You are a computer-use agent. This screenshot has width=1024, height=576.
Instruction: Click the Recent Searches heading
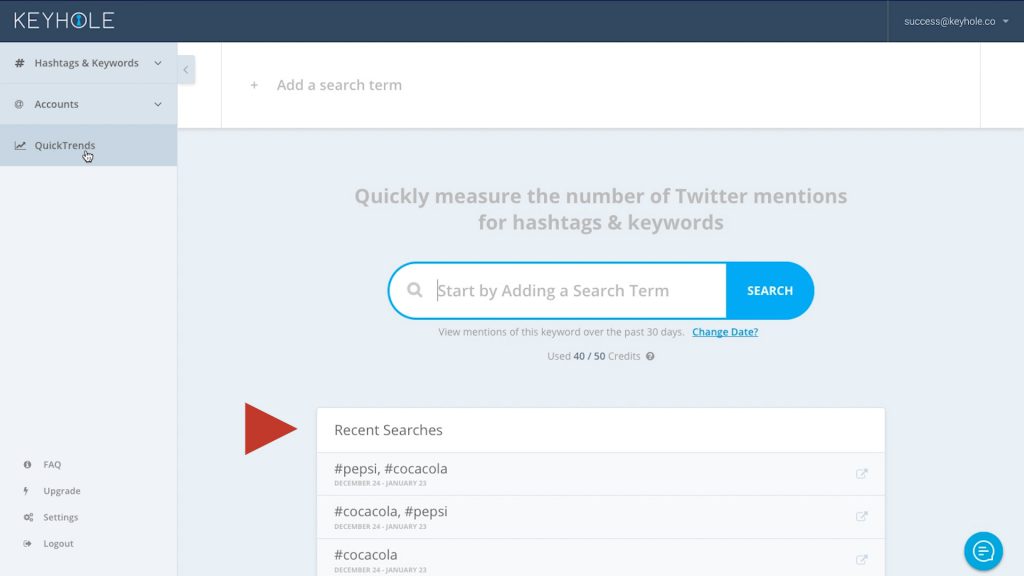389,430
